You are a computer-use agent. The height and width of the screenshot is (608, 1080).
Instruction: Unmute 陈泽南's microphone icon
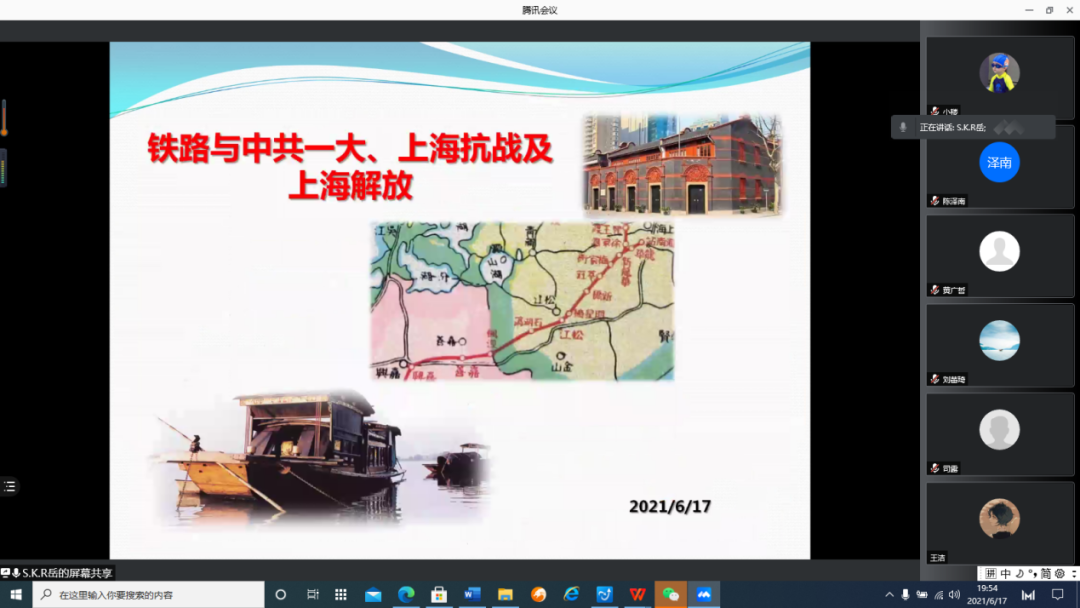click(935, 200)
